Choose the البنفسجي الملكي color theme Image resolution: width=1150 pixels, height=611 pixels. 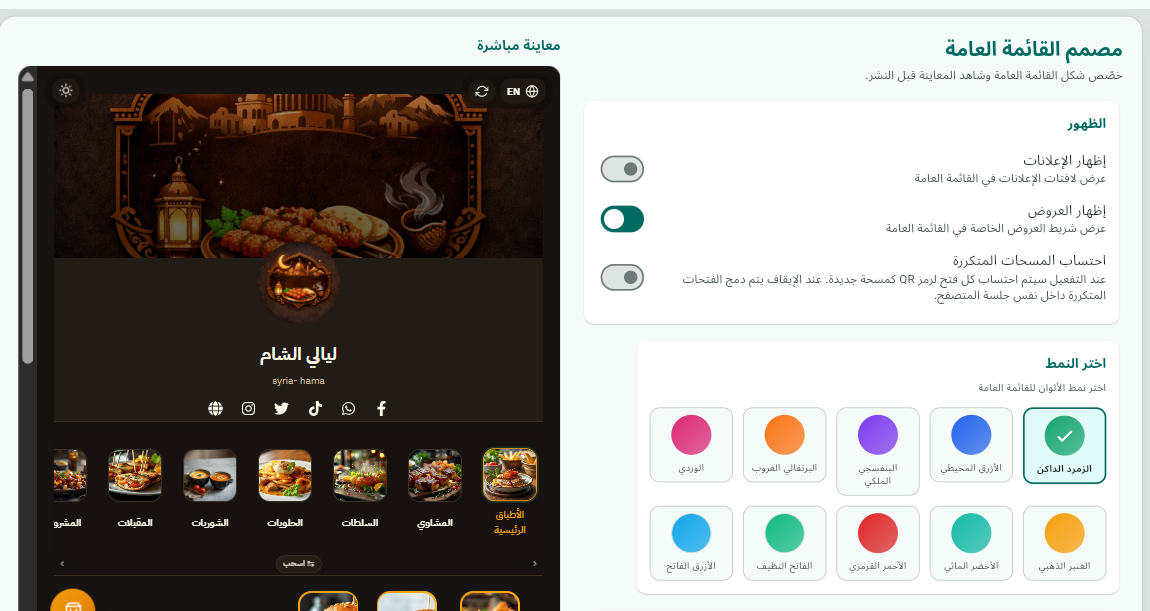pyautogui.click(x=878, y=451)
